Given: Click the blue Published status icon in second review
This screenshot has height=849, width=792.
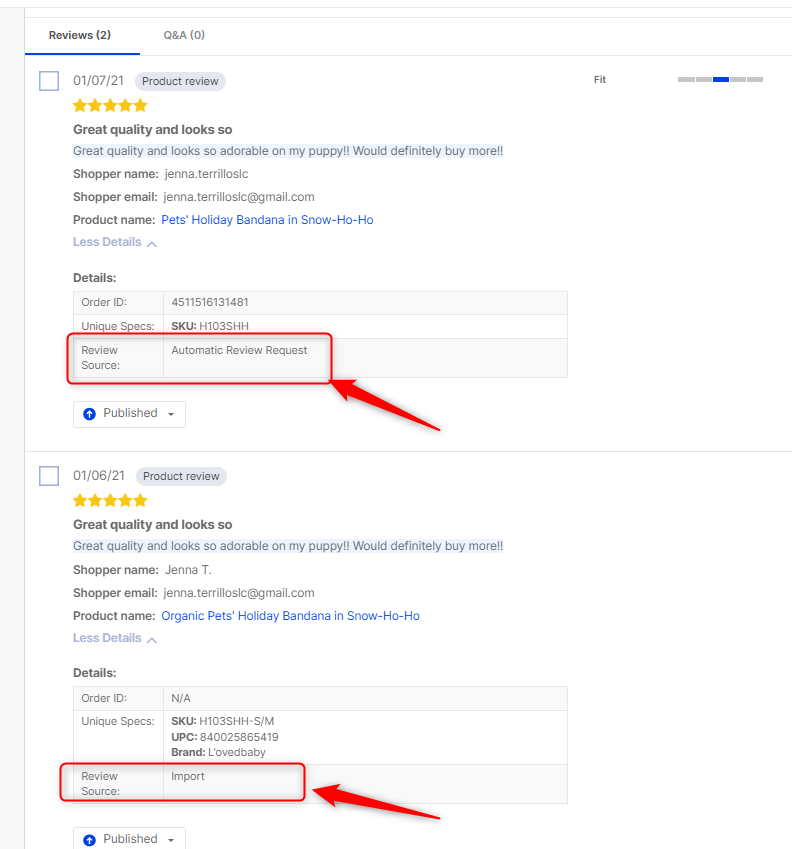Looking at the screenshot, I should (89, 840).
